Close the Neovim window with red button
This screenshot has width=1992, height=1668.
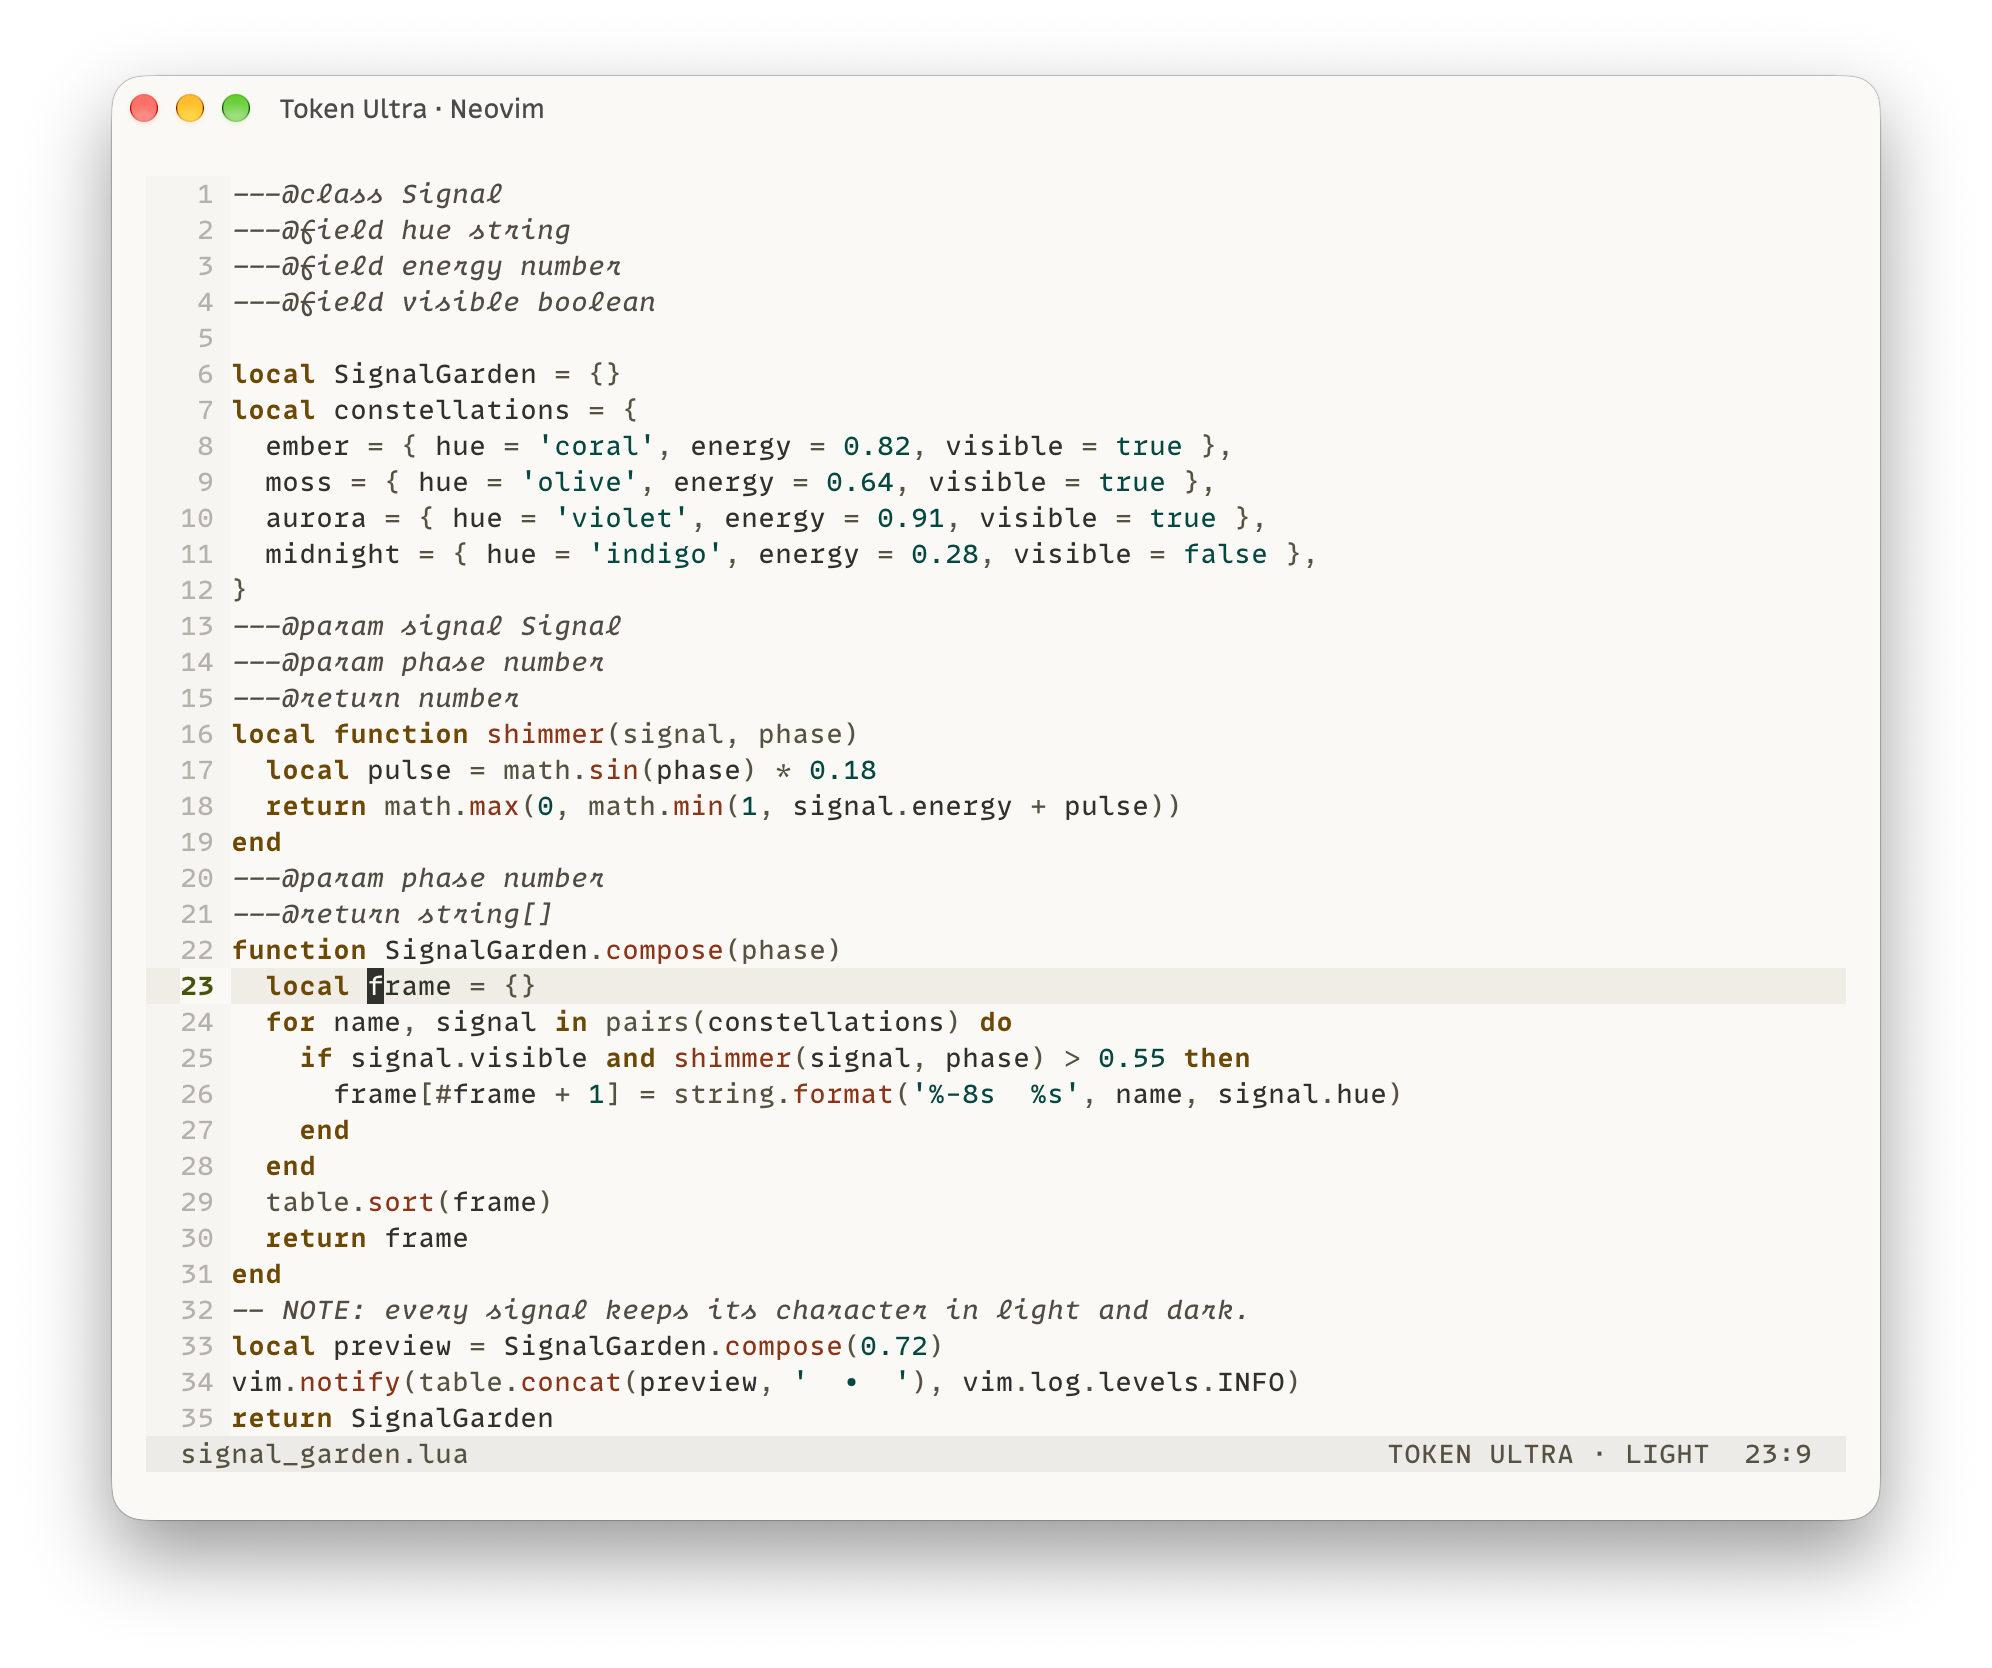pos(144,108)
